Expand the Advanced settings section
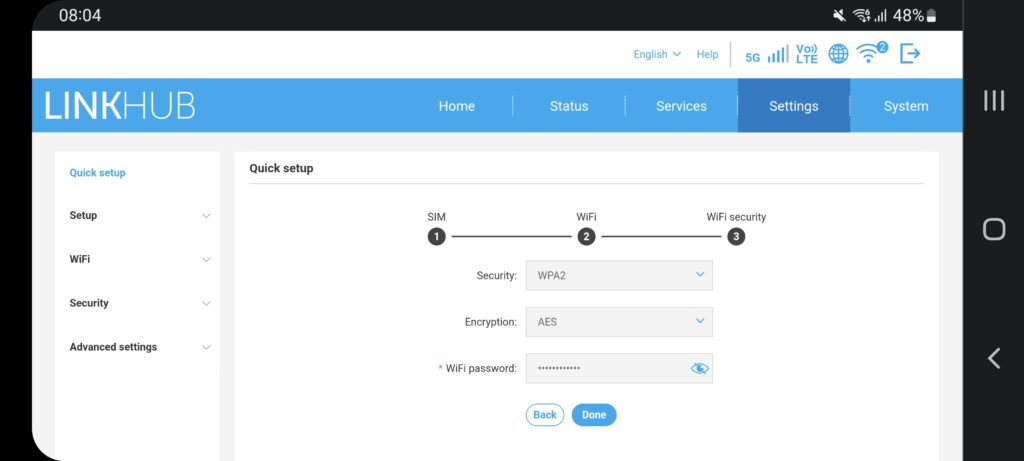 coord(139,347)
